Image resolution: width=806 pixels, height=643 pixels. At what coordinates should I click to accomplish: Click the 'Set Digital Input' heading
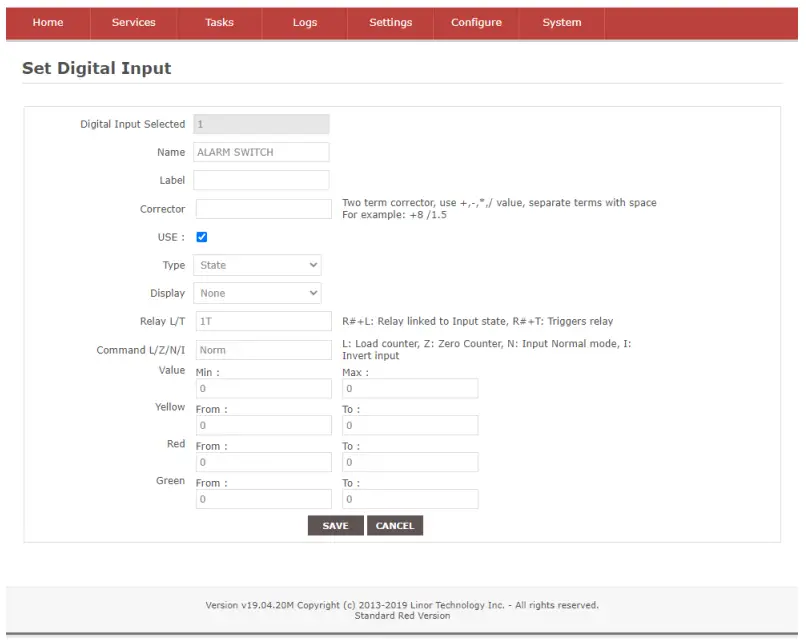(x=97, y=68)
